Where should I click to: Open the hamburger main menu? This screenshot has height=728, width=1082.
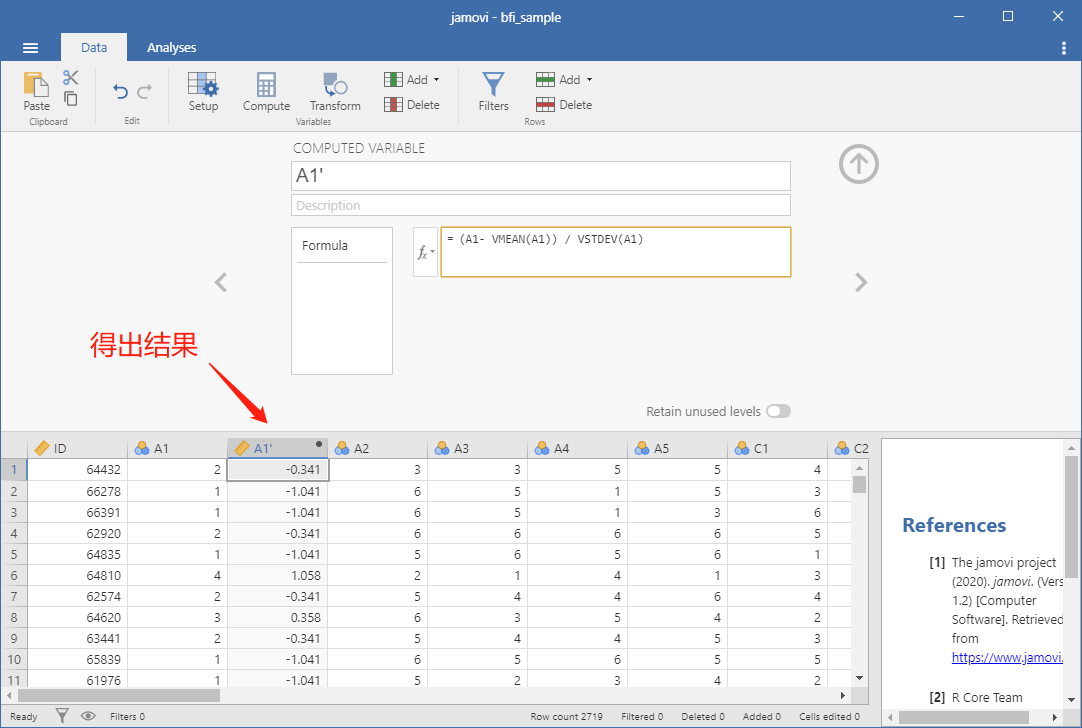click(30, 48)
